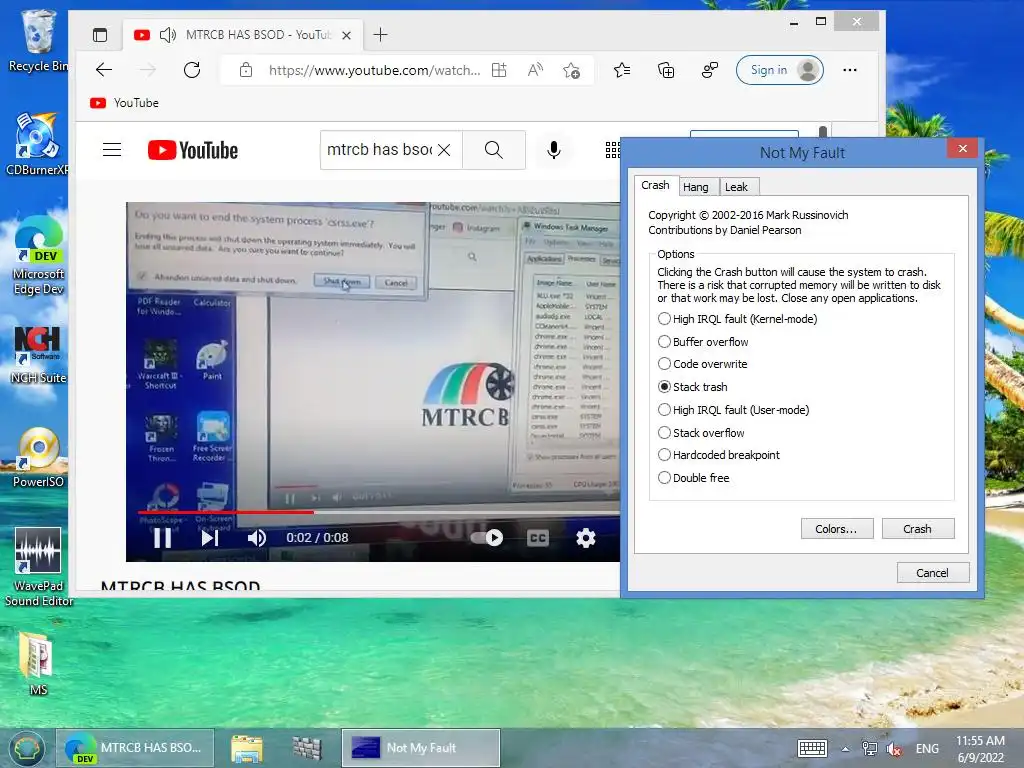Click the Edge tab actions menu icon
Image resolution: width=1024 pixels, height=768 pixels.
pyautogui.click(x=100, y=35)
